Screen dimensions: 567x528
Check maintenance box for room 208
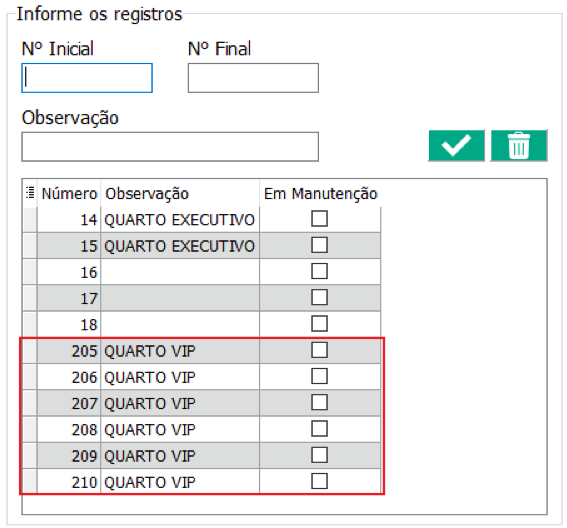319,429
